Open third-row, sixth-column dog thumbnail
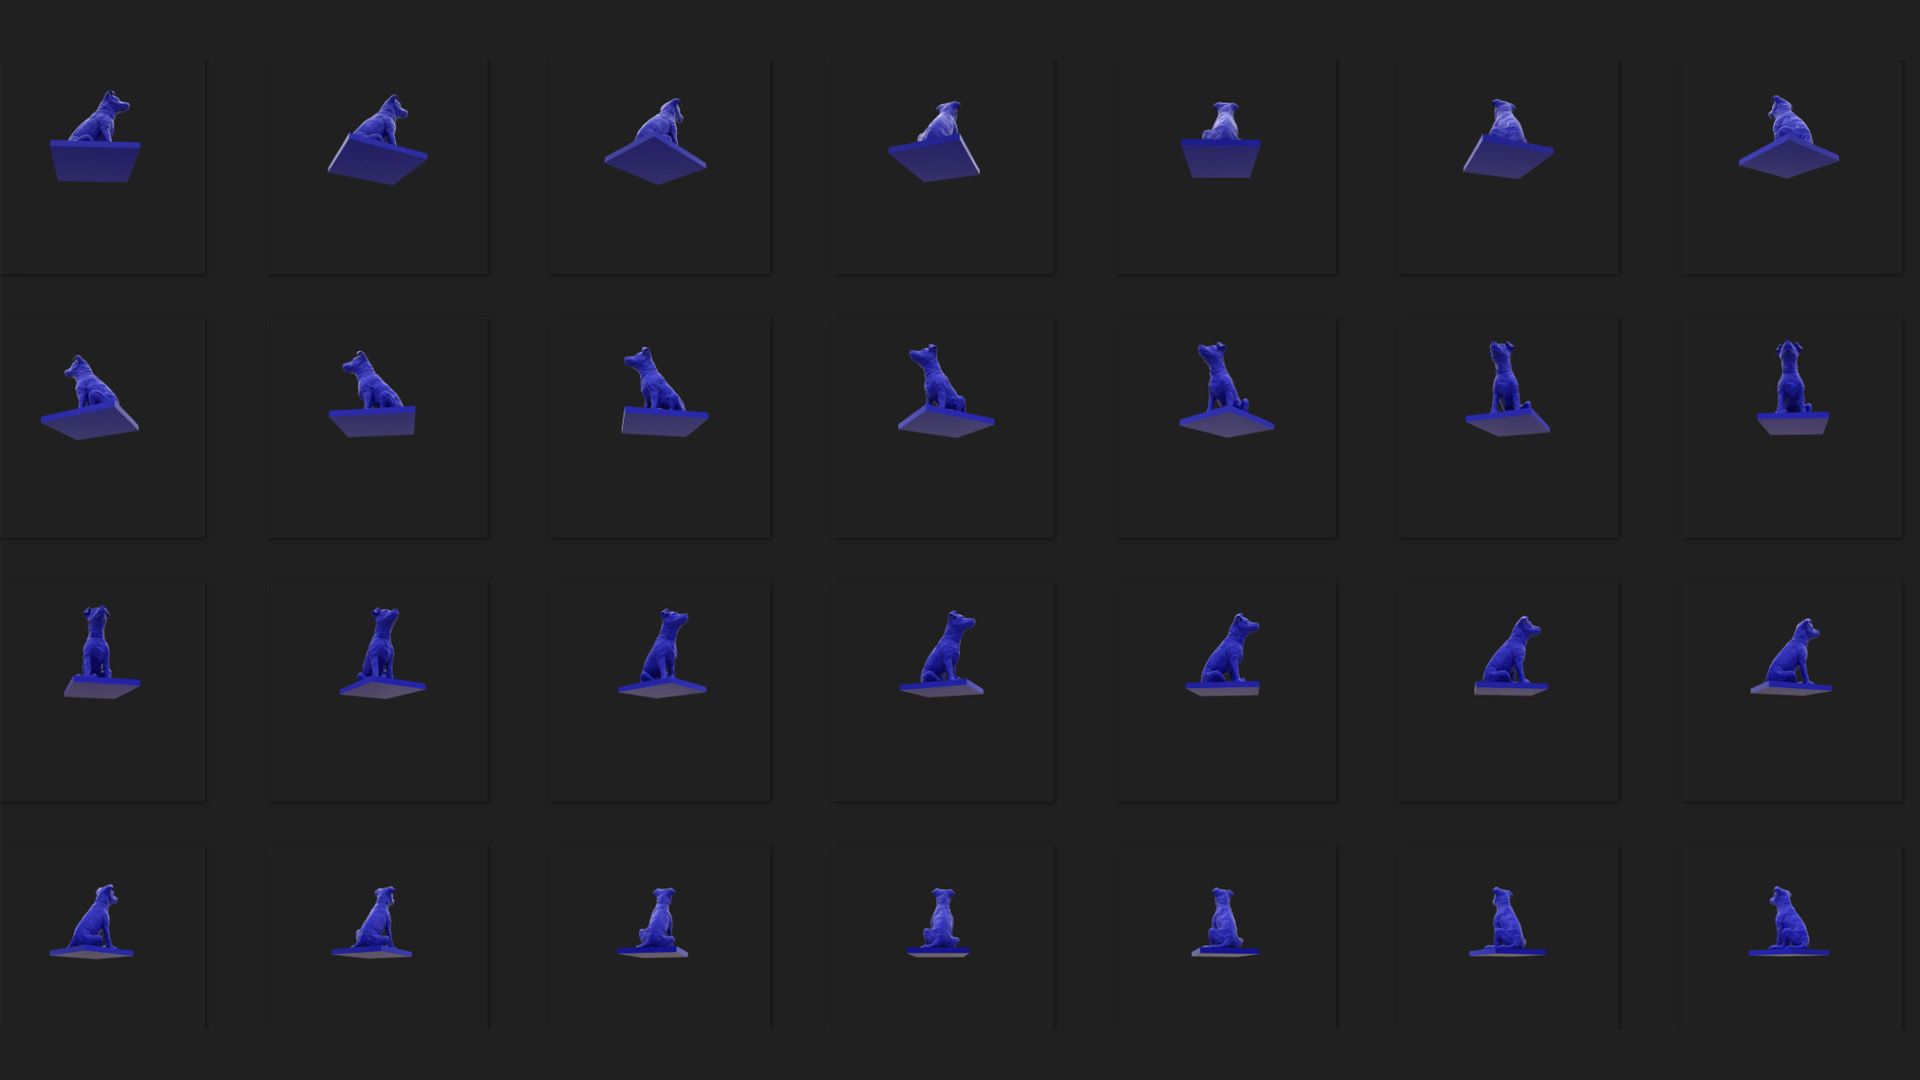Viewport: 1920px width, 1080px height. pos(1509,692)
